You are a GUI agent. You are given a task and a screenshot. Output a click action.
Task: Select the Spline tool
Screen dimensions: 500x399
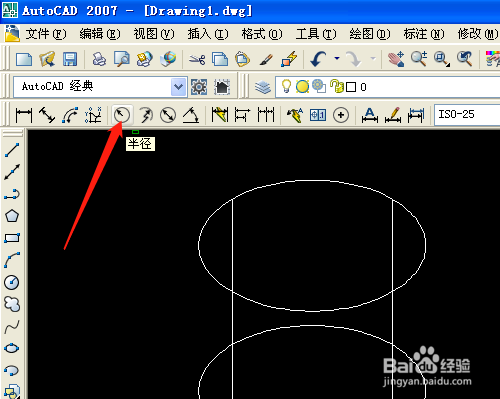(x=12, y=327)
